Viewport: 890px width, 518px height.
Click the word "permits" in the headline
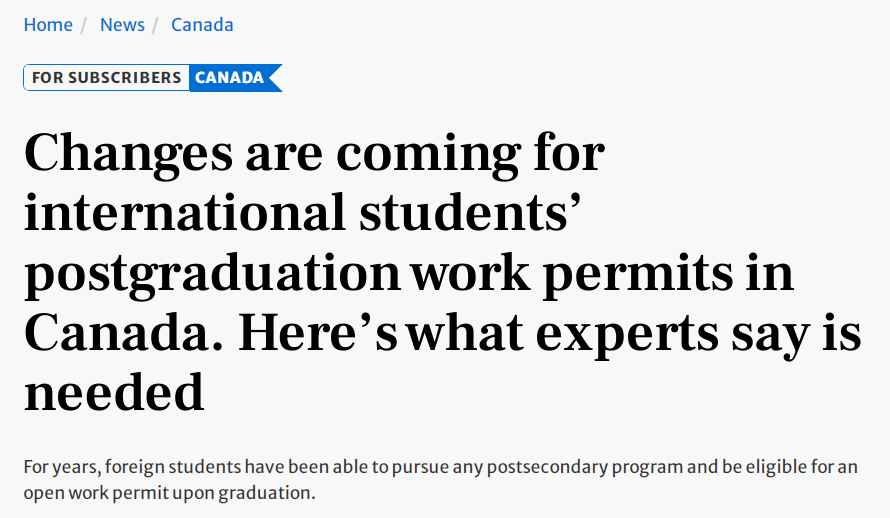(638, 275)
